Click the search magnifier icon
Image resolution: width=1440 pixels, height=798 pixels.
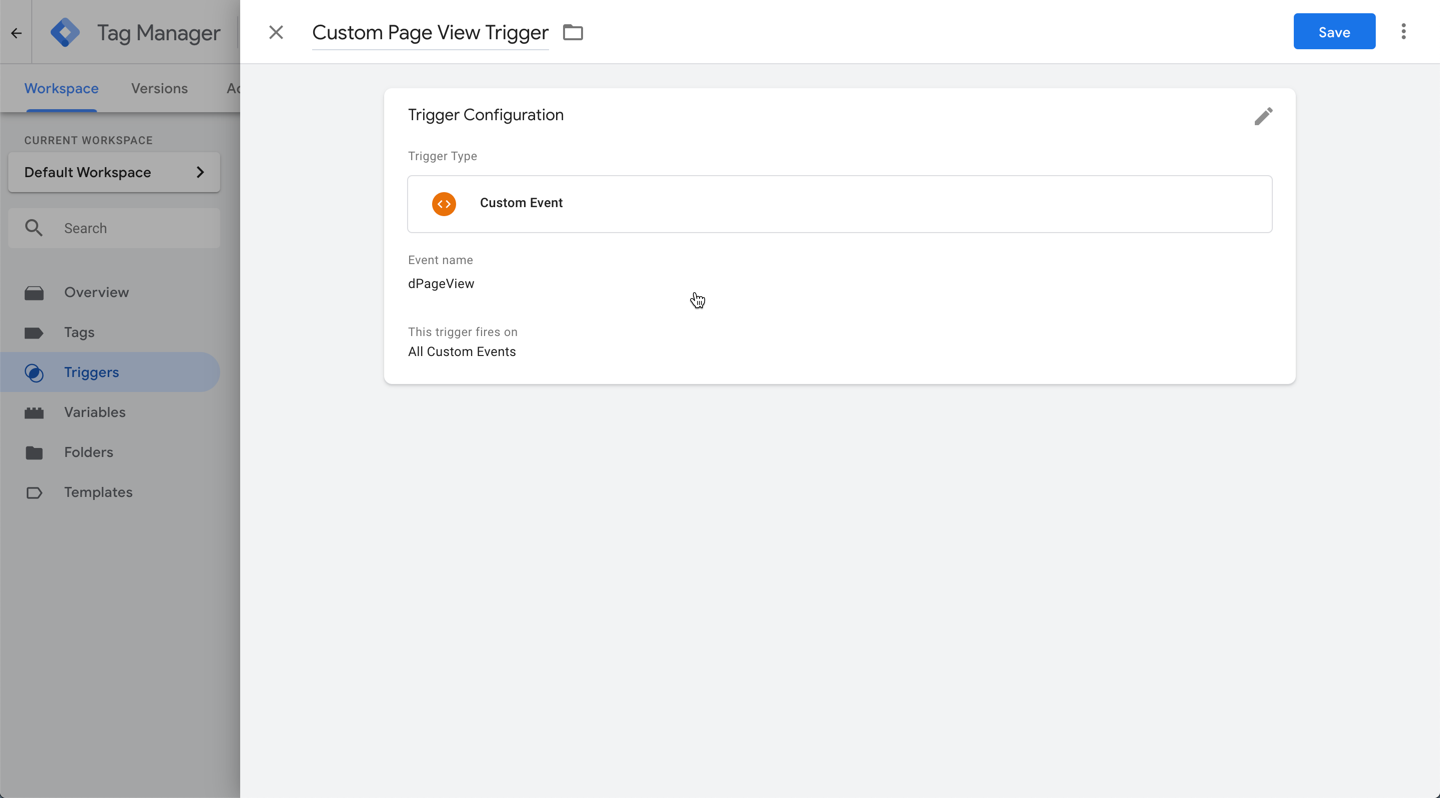click(34, 228)
